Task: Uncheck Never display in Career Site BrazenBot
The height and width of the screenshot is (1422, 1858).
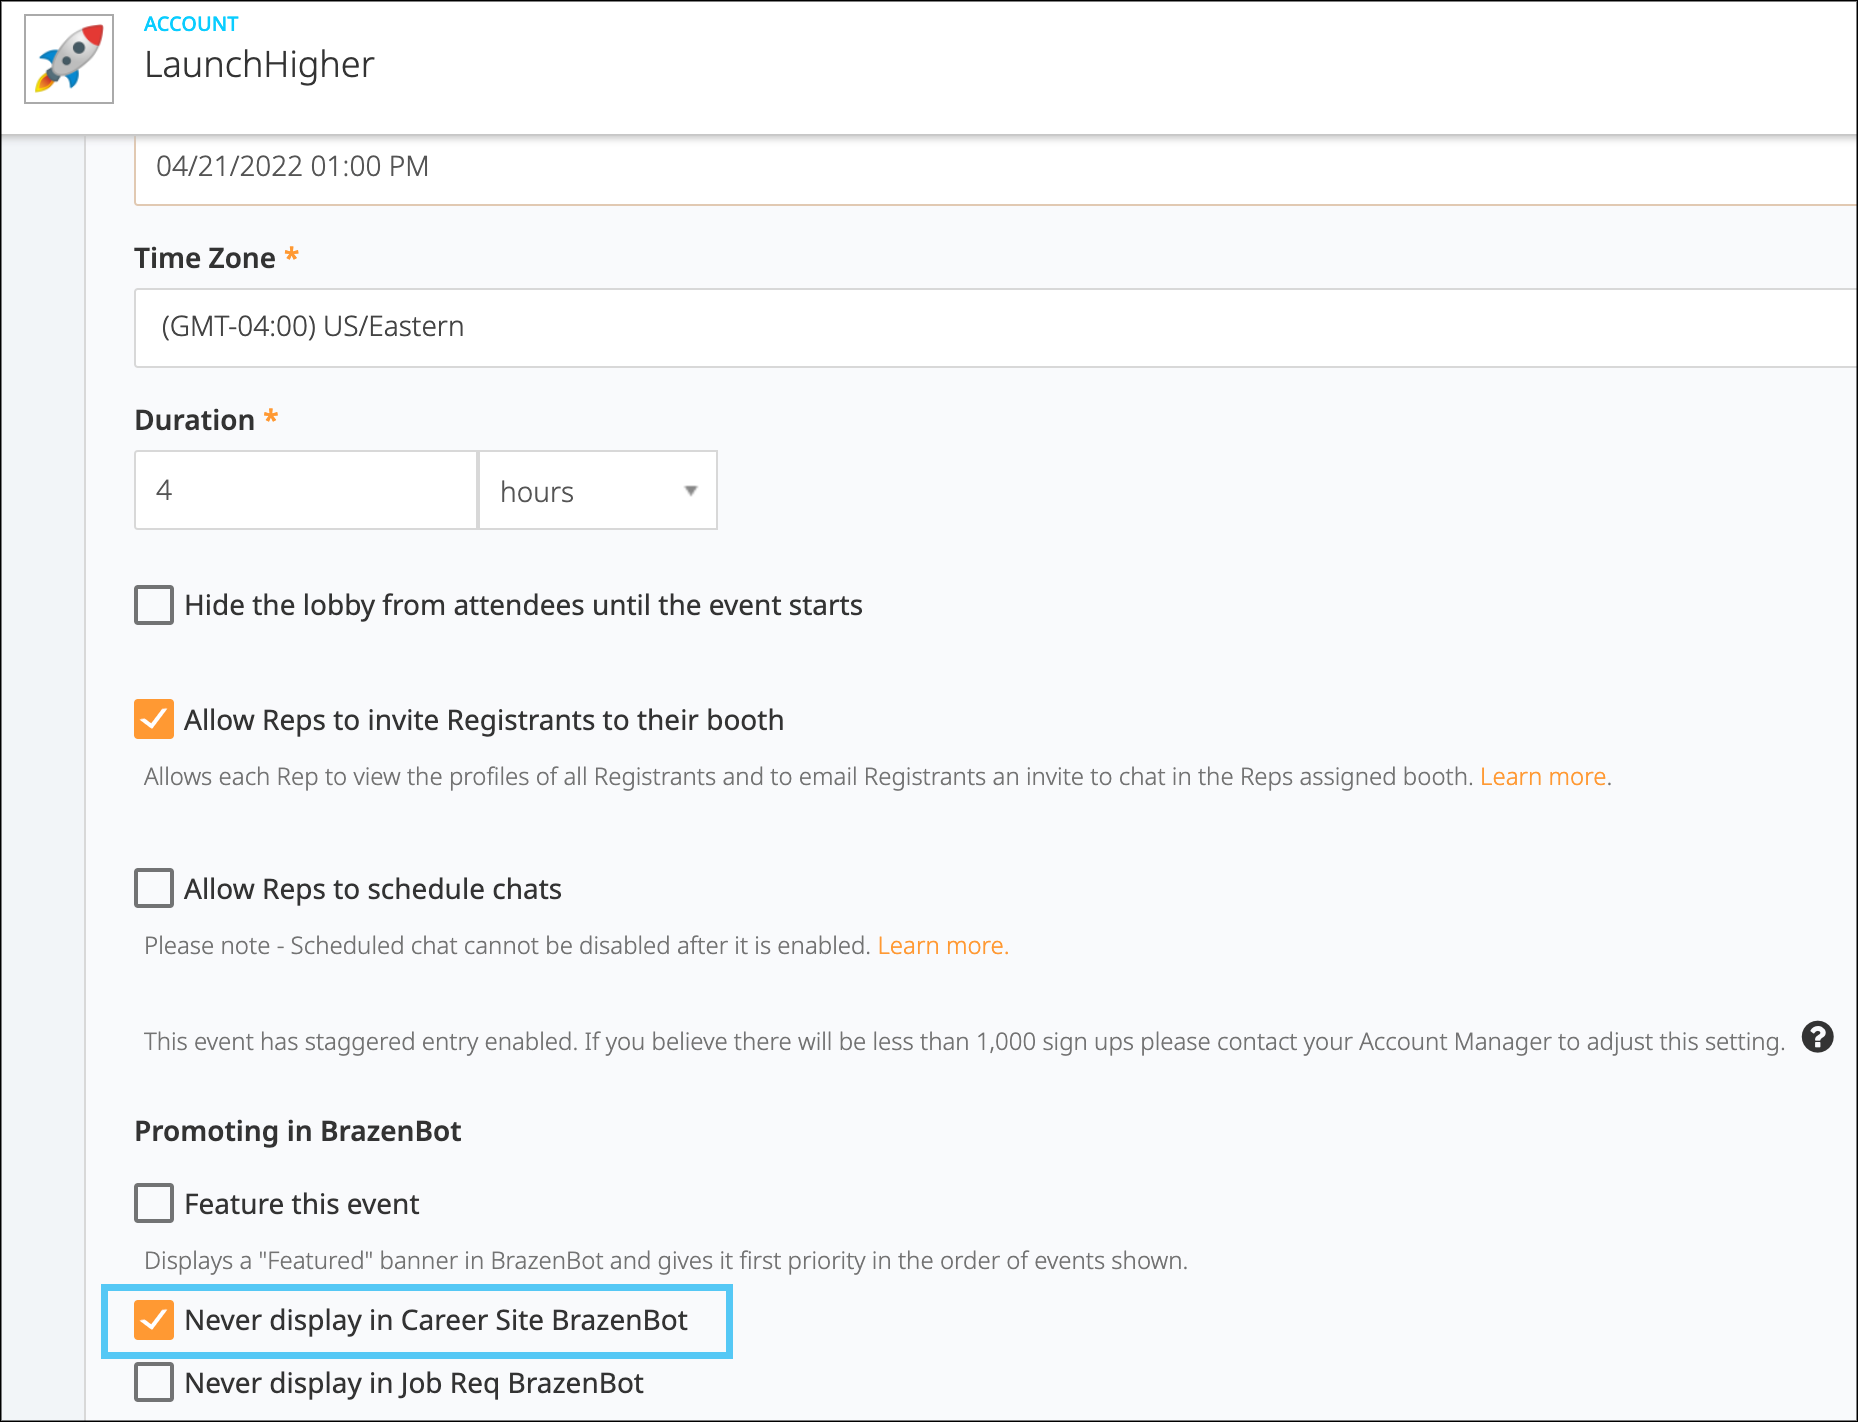Action: tap(154, 1320)
